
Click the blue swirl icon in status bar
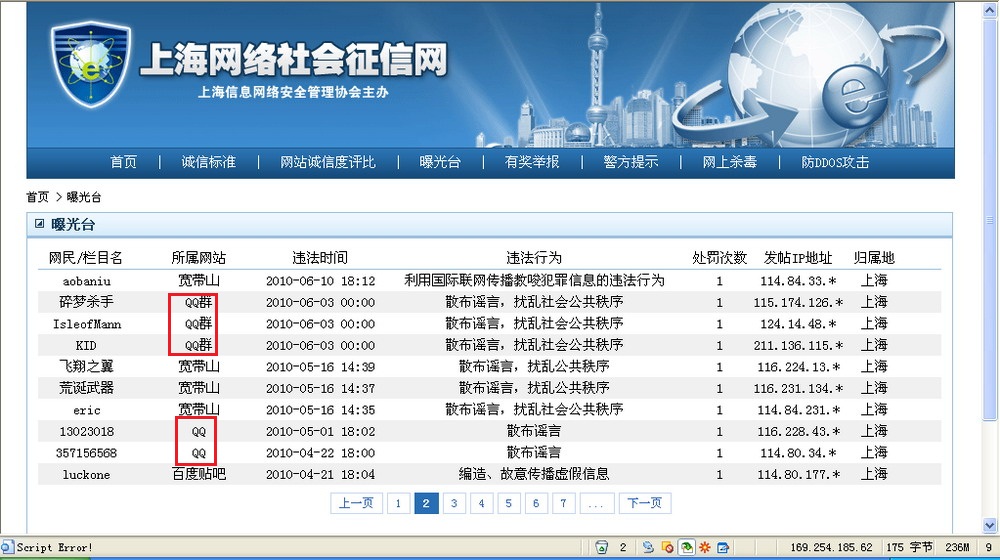click(649, 547)
